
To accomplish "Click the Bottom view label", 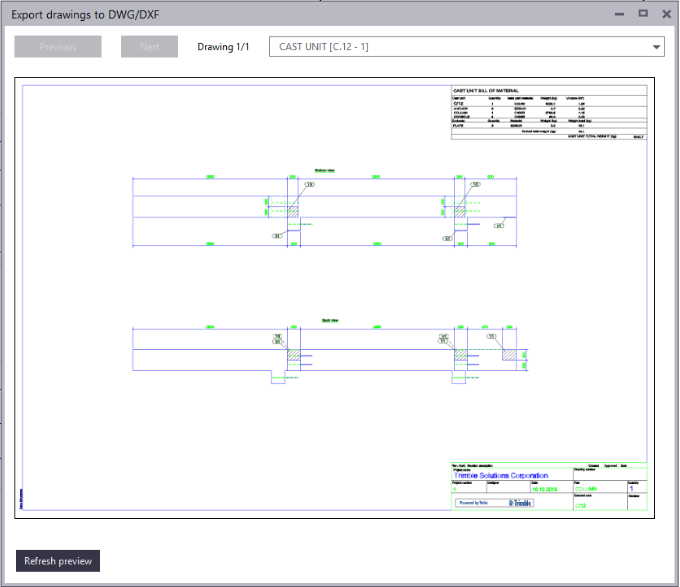I will (324, 170).
